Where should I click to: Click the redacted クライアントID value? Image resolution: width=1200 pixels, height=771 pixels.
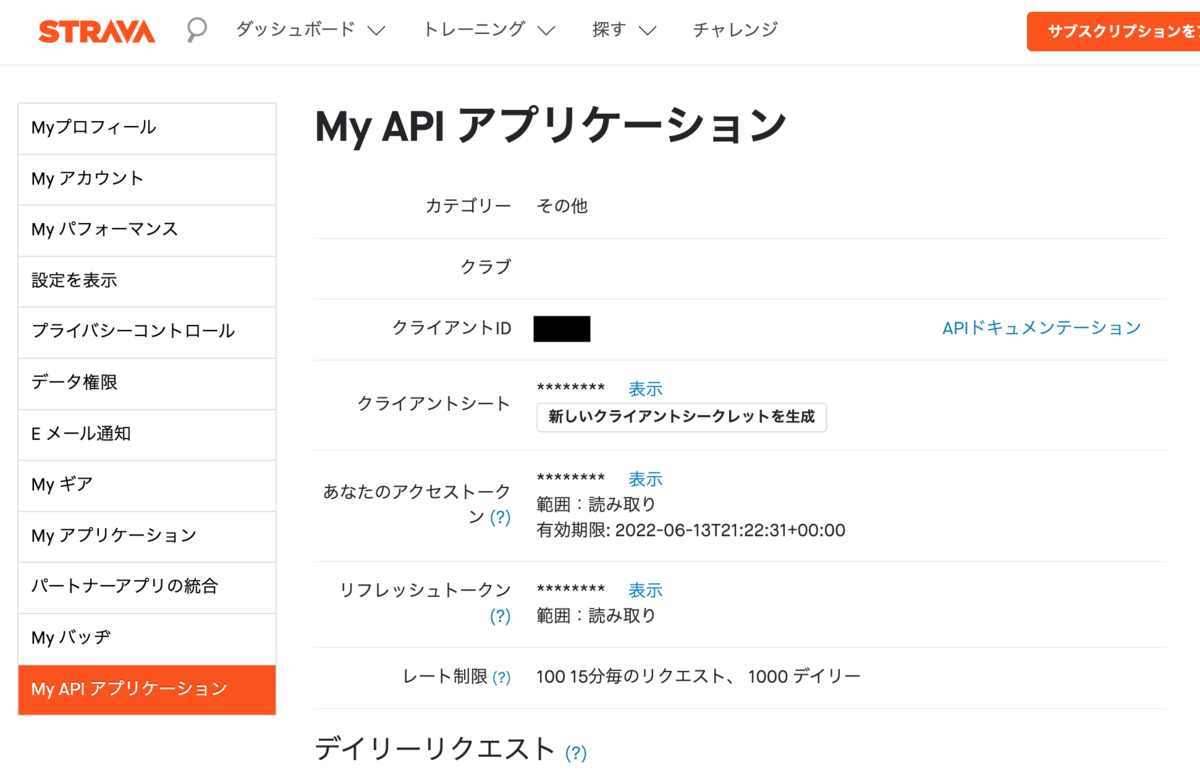click(x=562, y=329)
